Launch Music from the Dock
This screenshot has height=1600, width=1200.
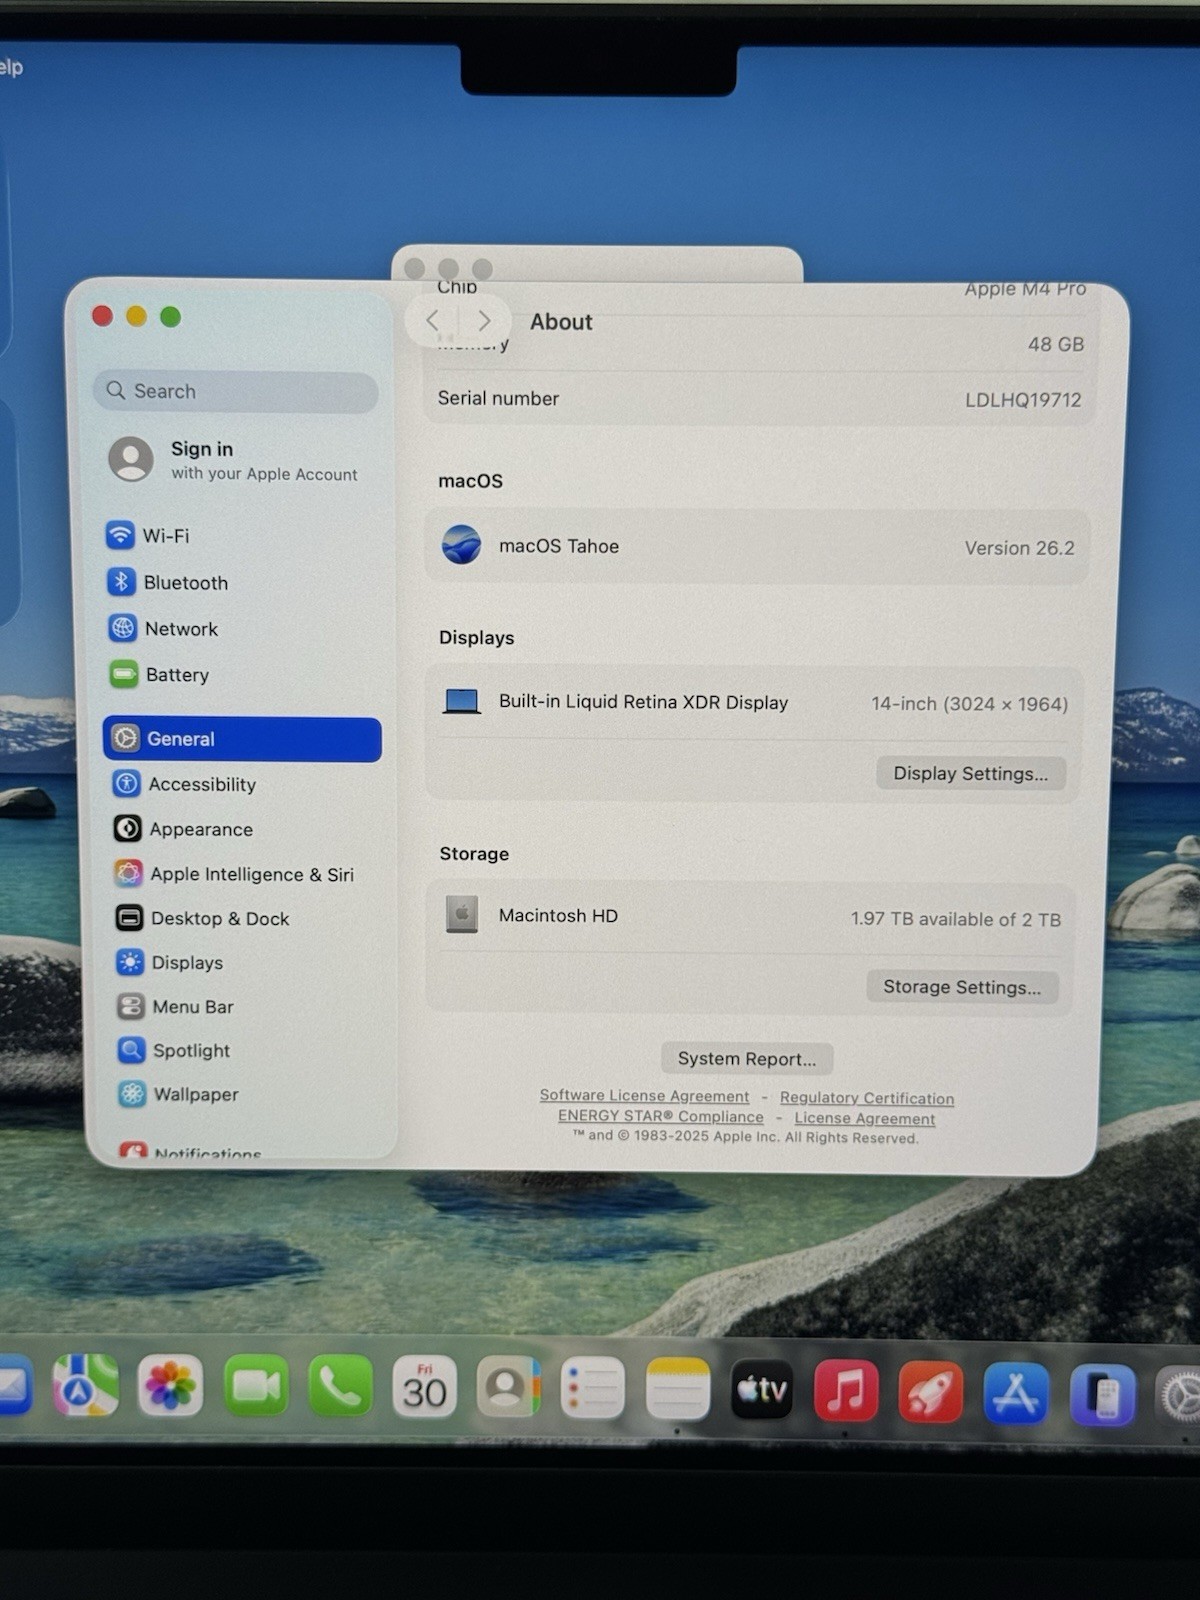coord(846,1391)
